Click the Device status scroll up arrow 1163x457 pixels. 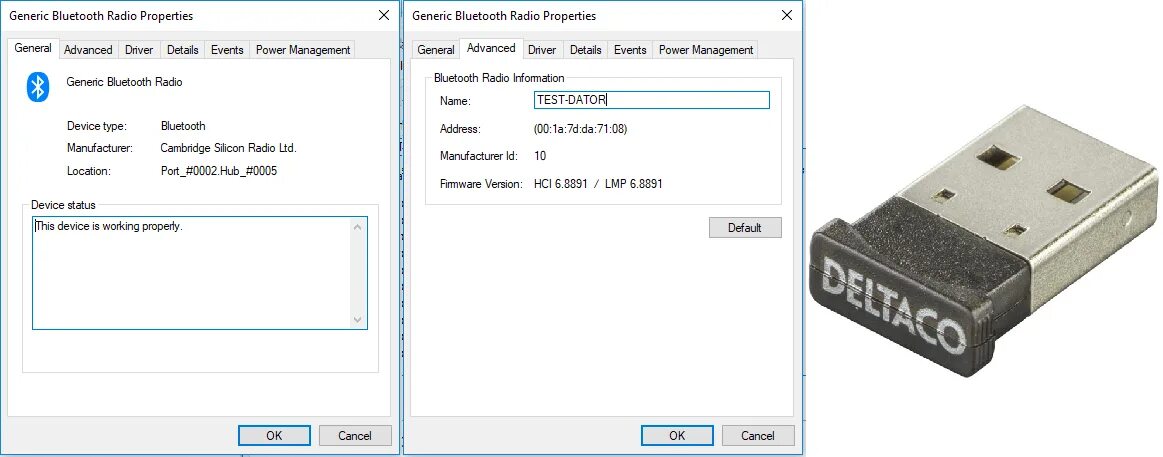pos(358,227)
